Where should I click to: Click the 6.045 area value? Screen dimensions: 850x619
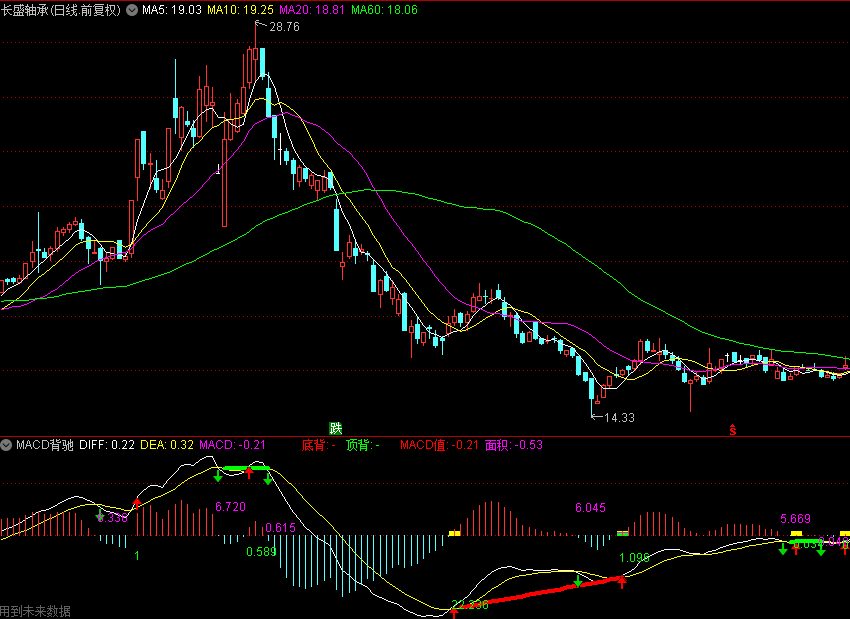click(590, 508)
